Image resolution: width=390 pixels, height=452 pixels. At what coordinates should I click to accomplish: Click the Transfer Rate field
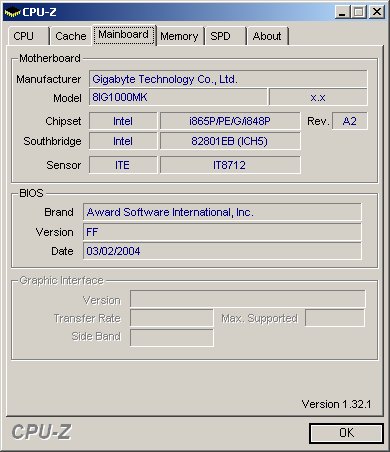(x=172, y=318)
